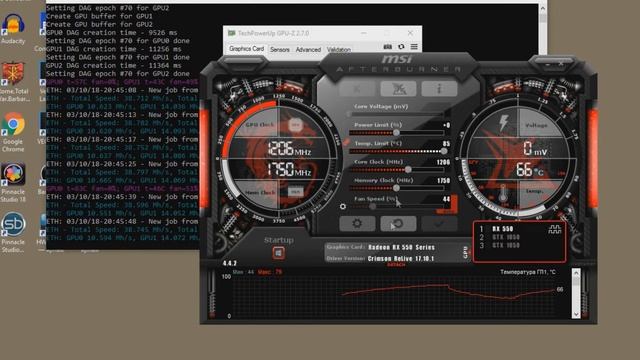The image size is (640, 360).
Task: Open Afterburner settings gear button
Action: (357, 224)
